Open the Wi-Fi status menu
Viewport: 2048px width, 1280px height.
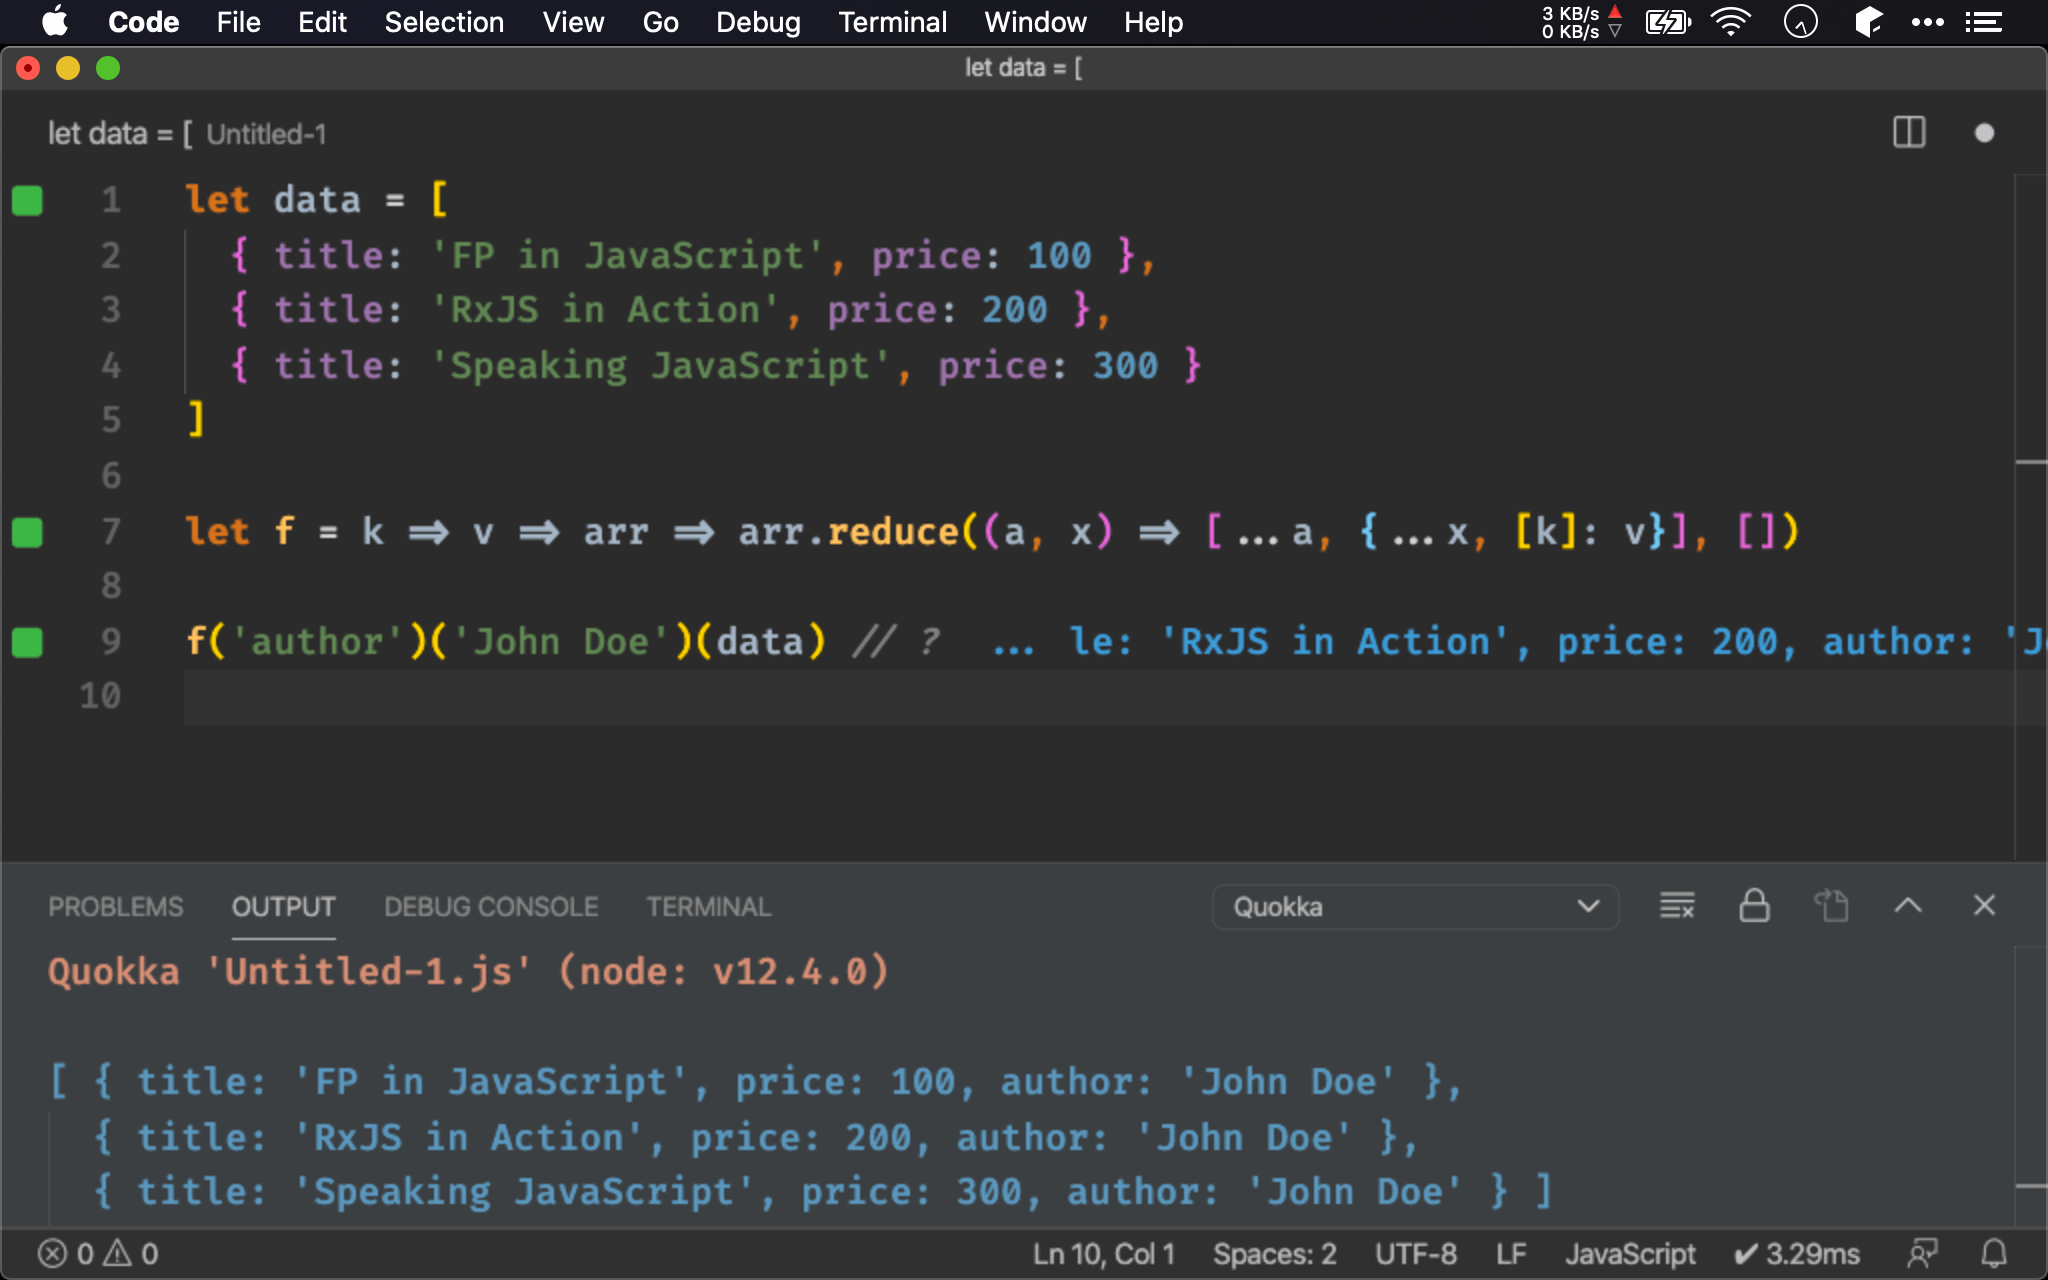[1731, 22]
